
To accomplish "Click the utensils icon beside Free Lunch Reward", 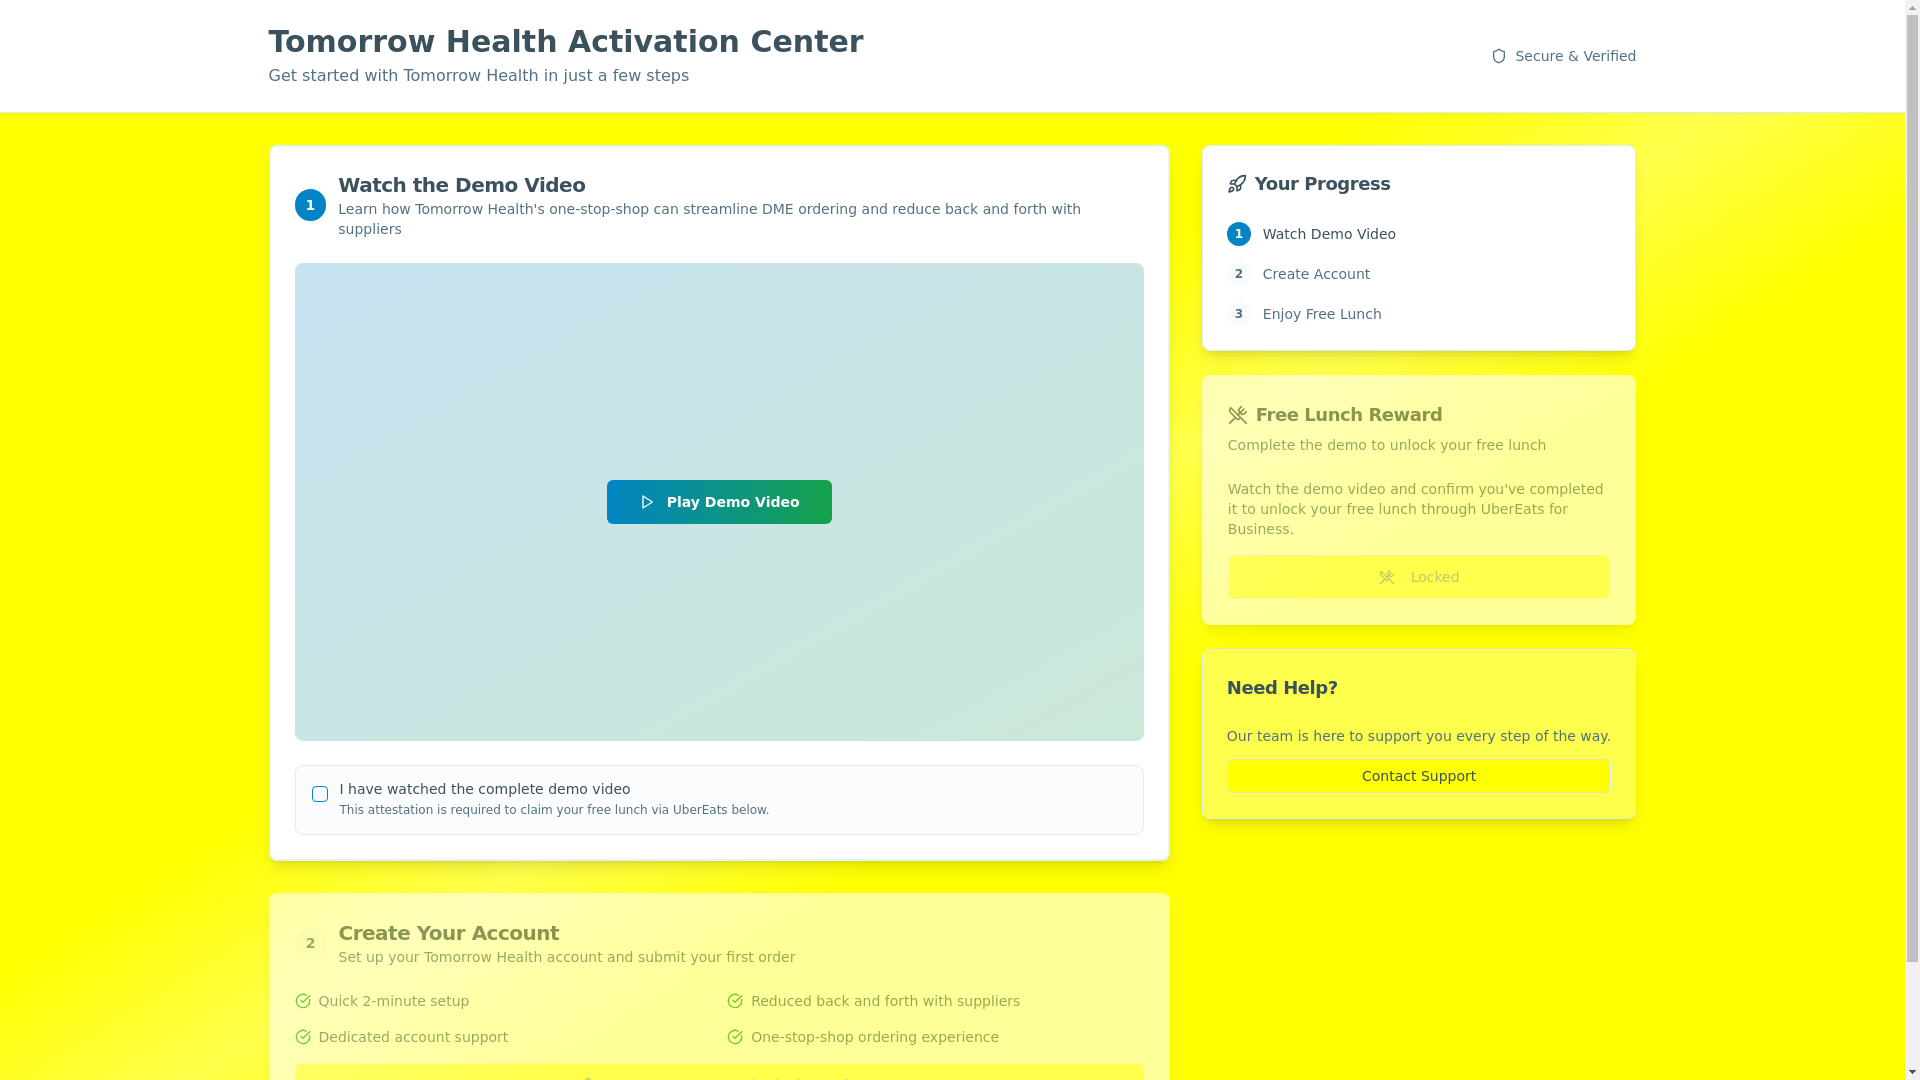I will 1237,415.
